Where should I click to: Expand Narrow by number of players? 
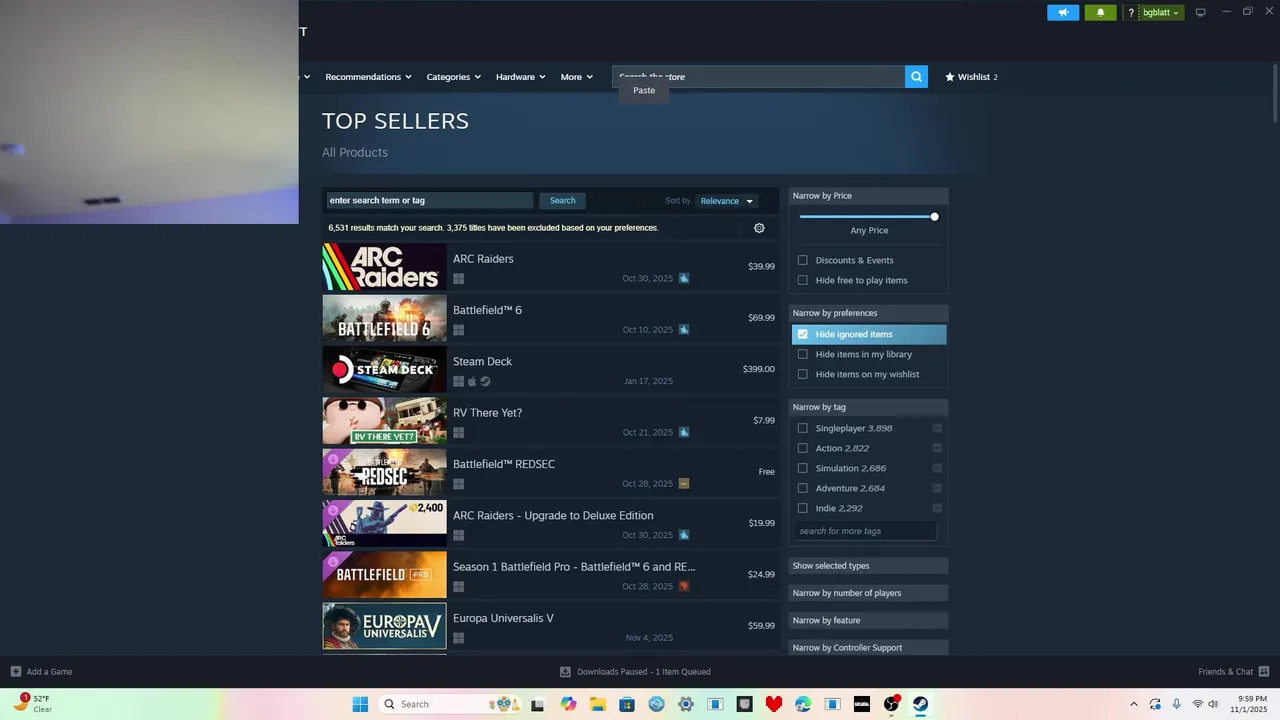[x=868, y=593]
